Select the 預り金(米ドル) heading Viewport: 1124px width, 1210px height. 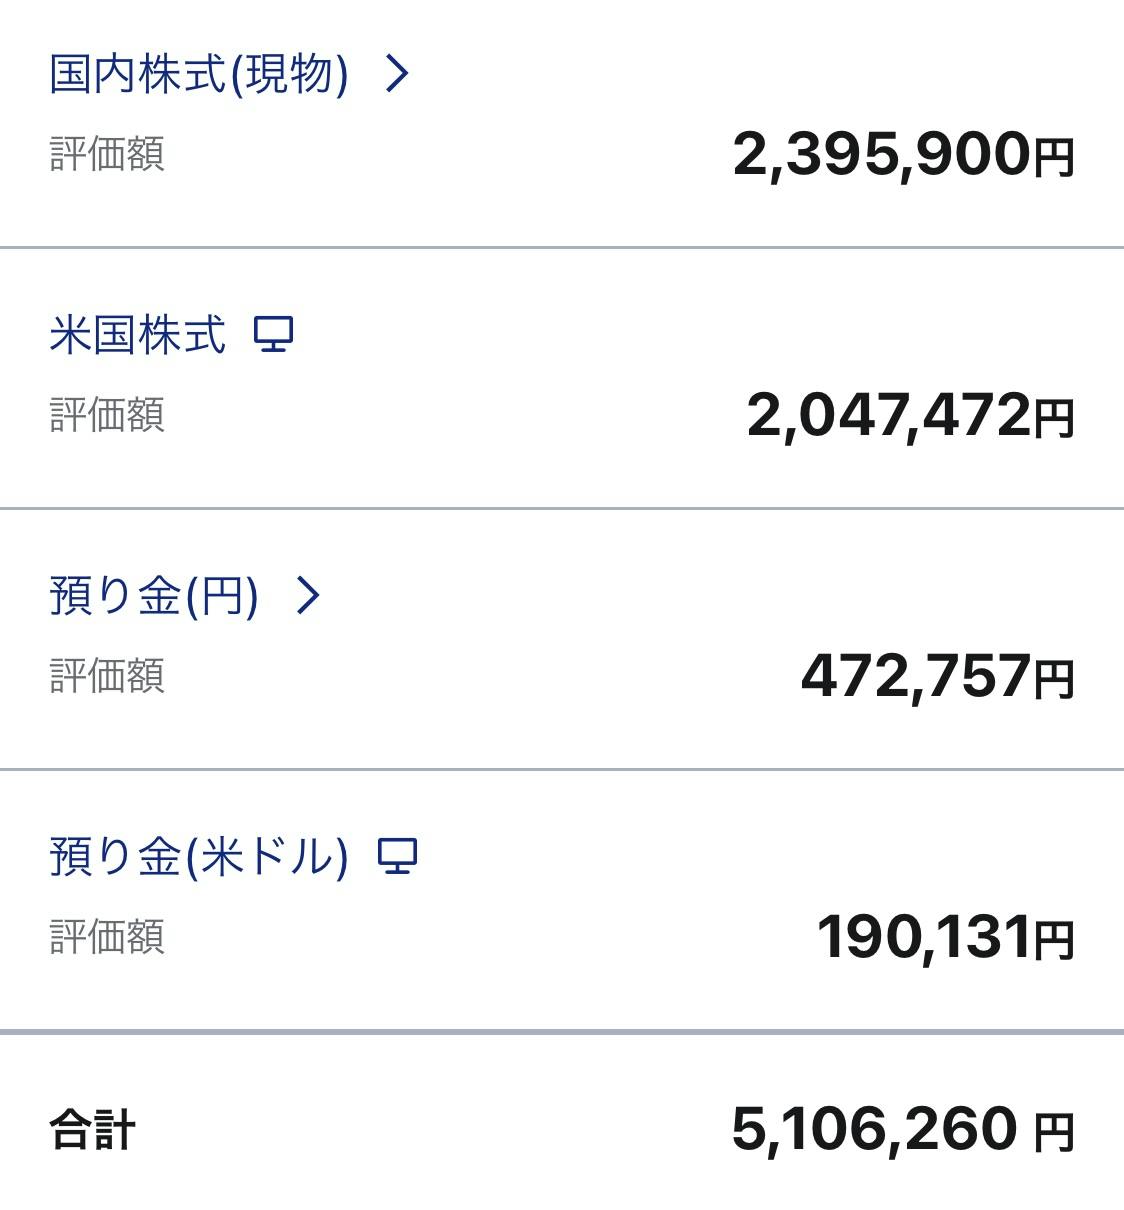pyautogui.click(x=199, y=857)
